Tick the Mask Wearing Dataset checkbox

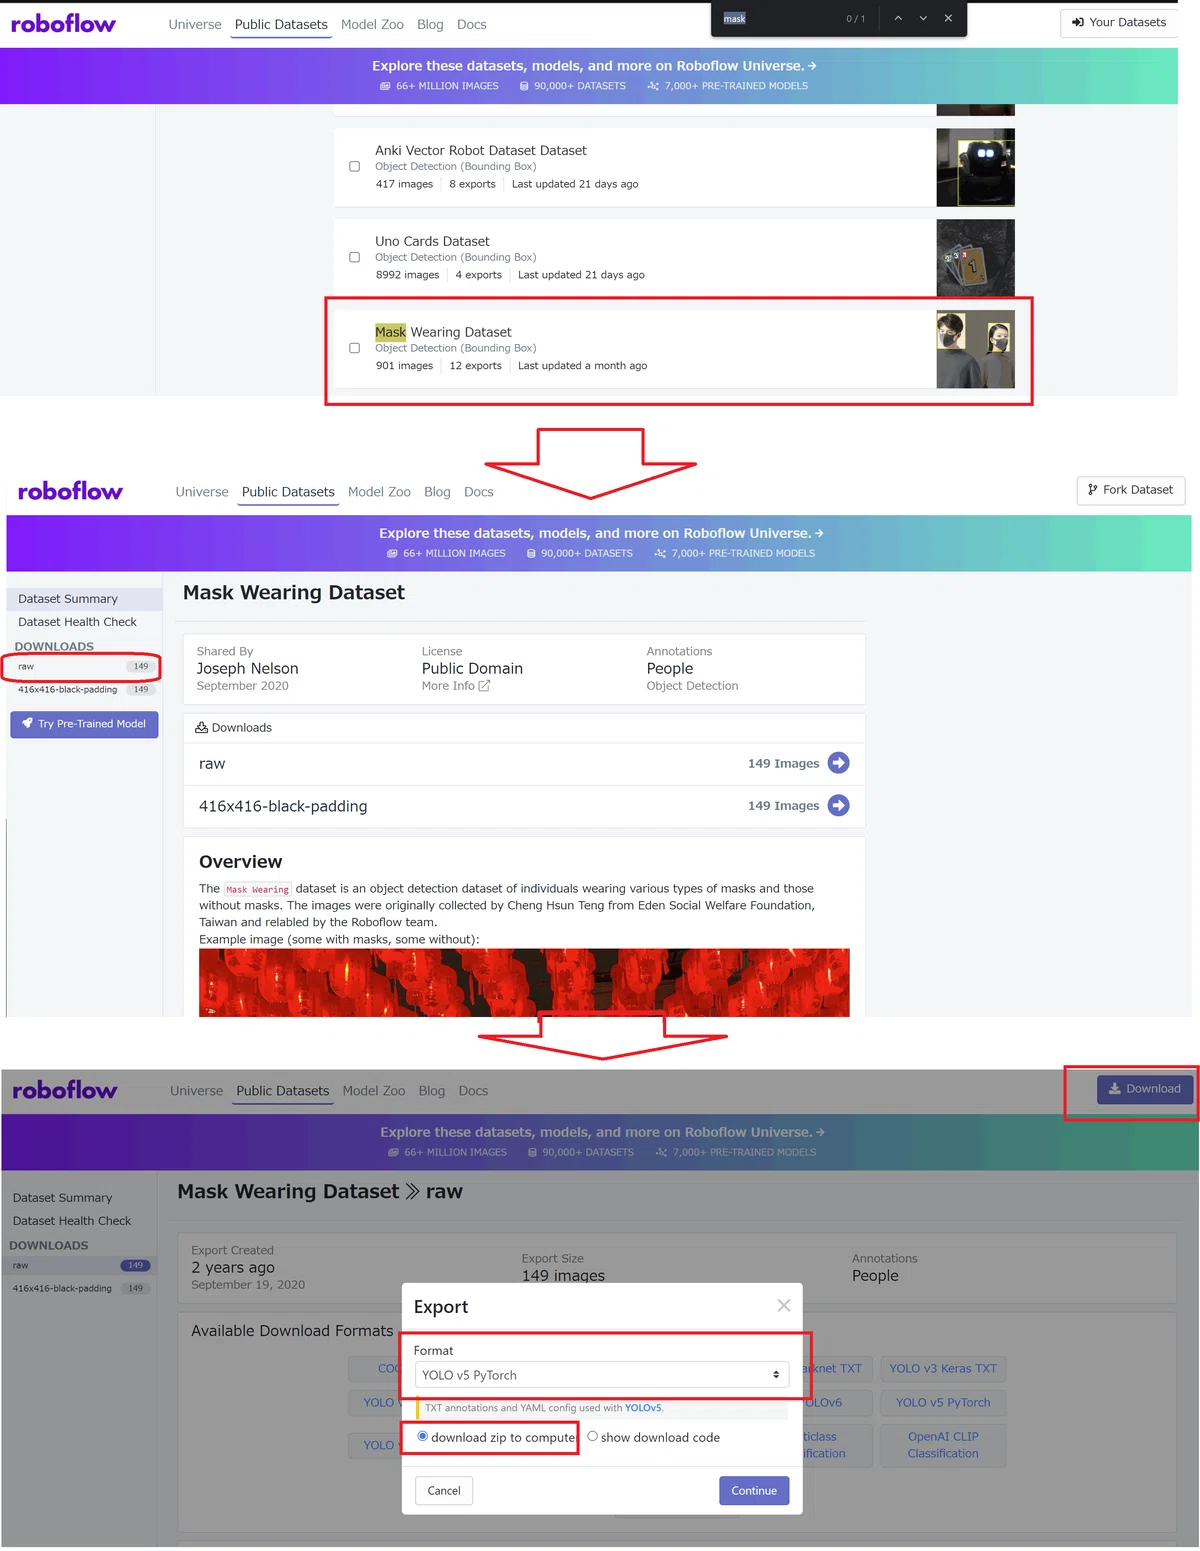(354, 348)
